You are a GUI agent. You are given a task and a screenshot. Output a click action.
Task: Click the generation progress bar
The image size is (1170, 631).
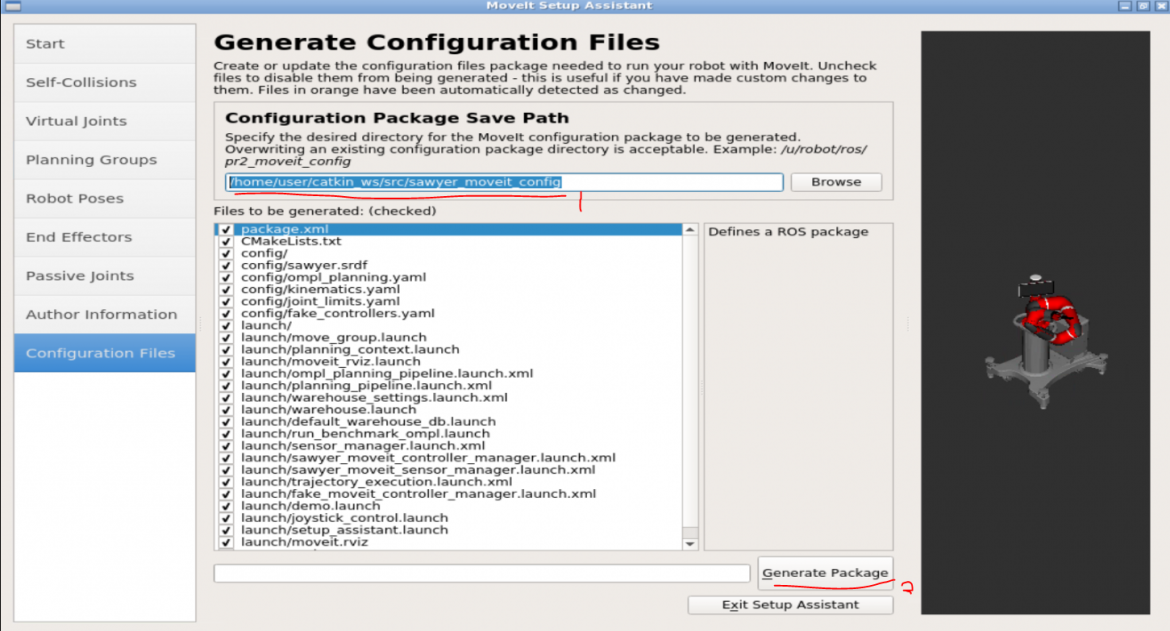click(x=482, y=573)
